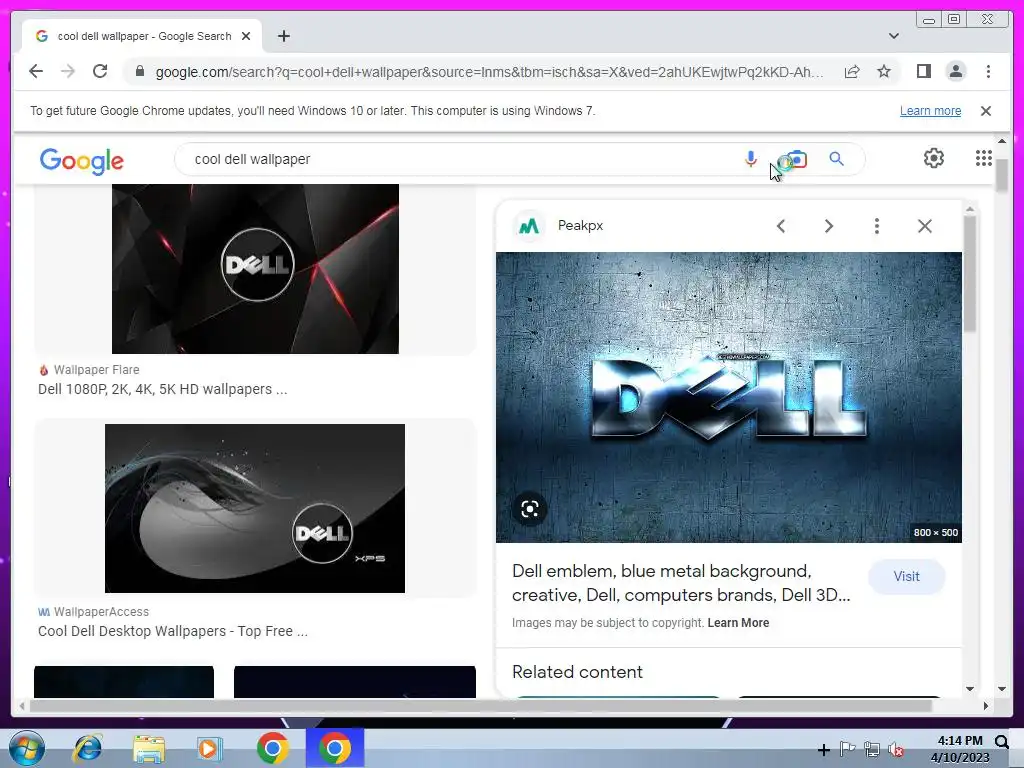Image resolution: width=1024 pixels, height=768 pixels.
Task: Click the forward navigation arrow
Action: pyautogui.click(x=68, y=71)
